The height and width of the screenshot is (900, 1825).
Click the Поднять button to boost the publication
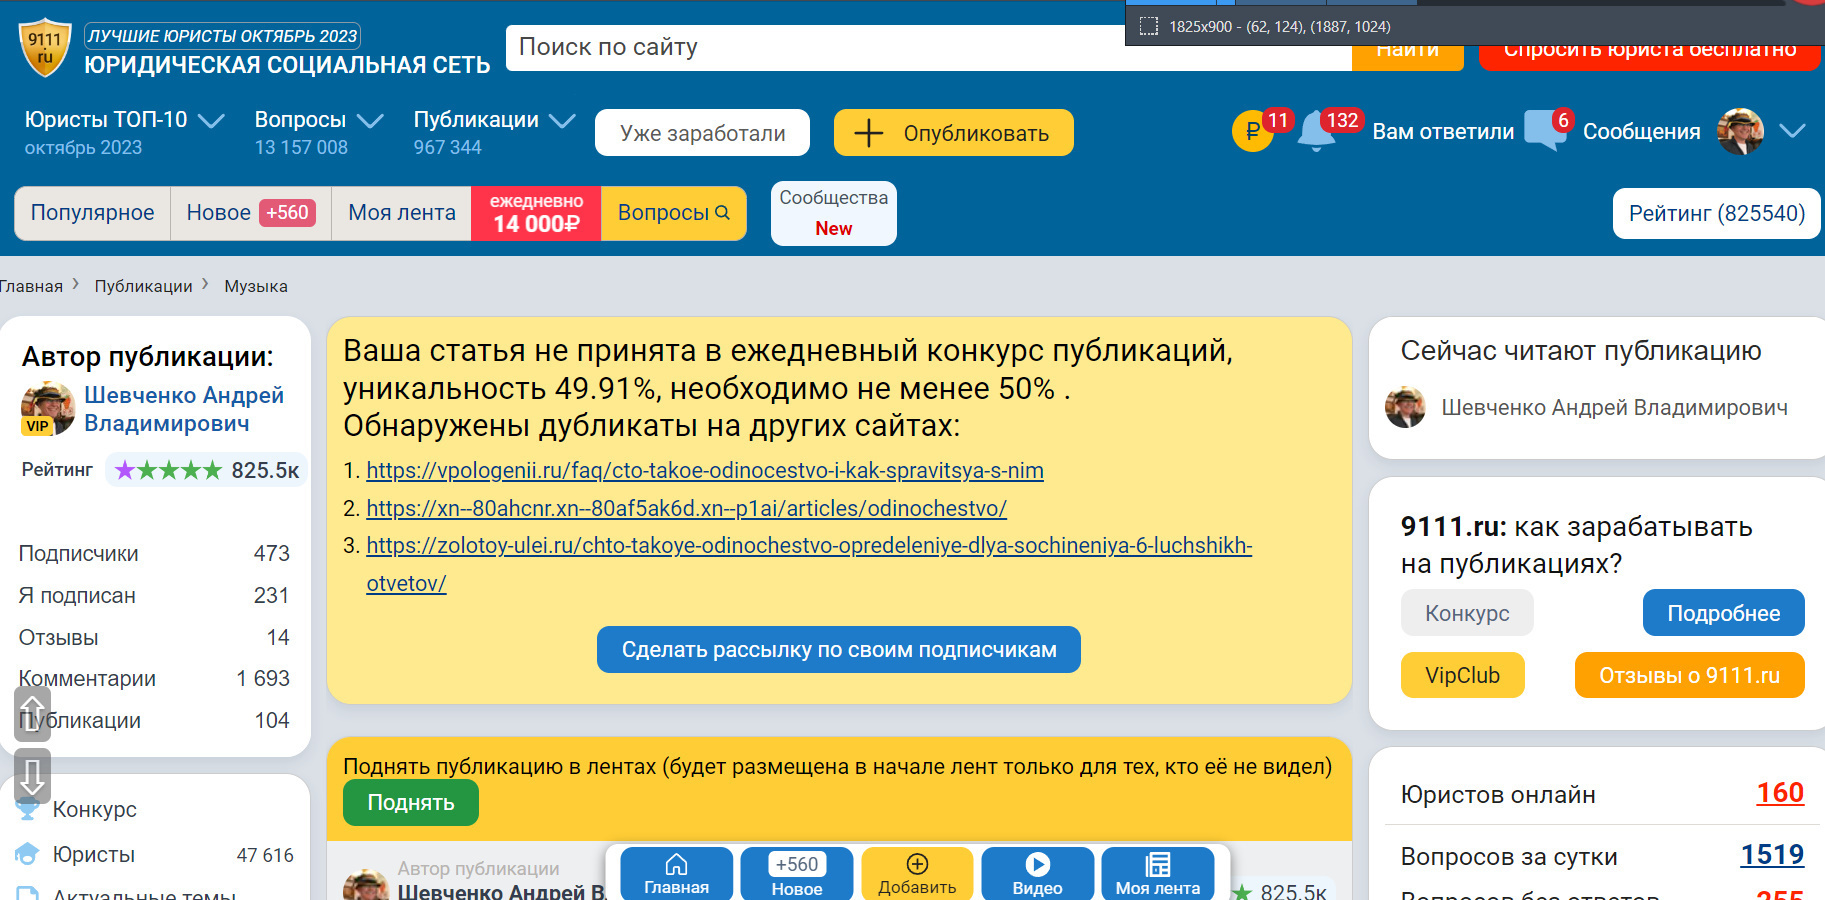pos(410,802)
